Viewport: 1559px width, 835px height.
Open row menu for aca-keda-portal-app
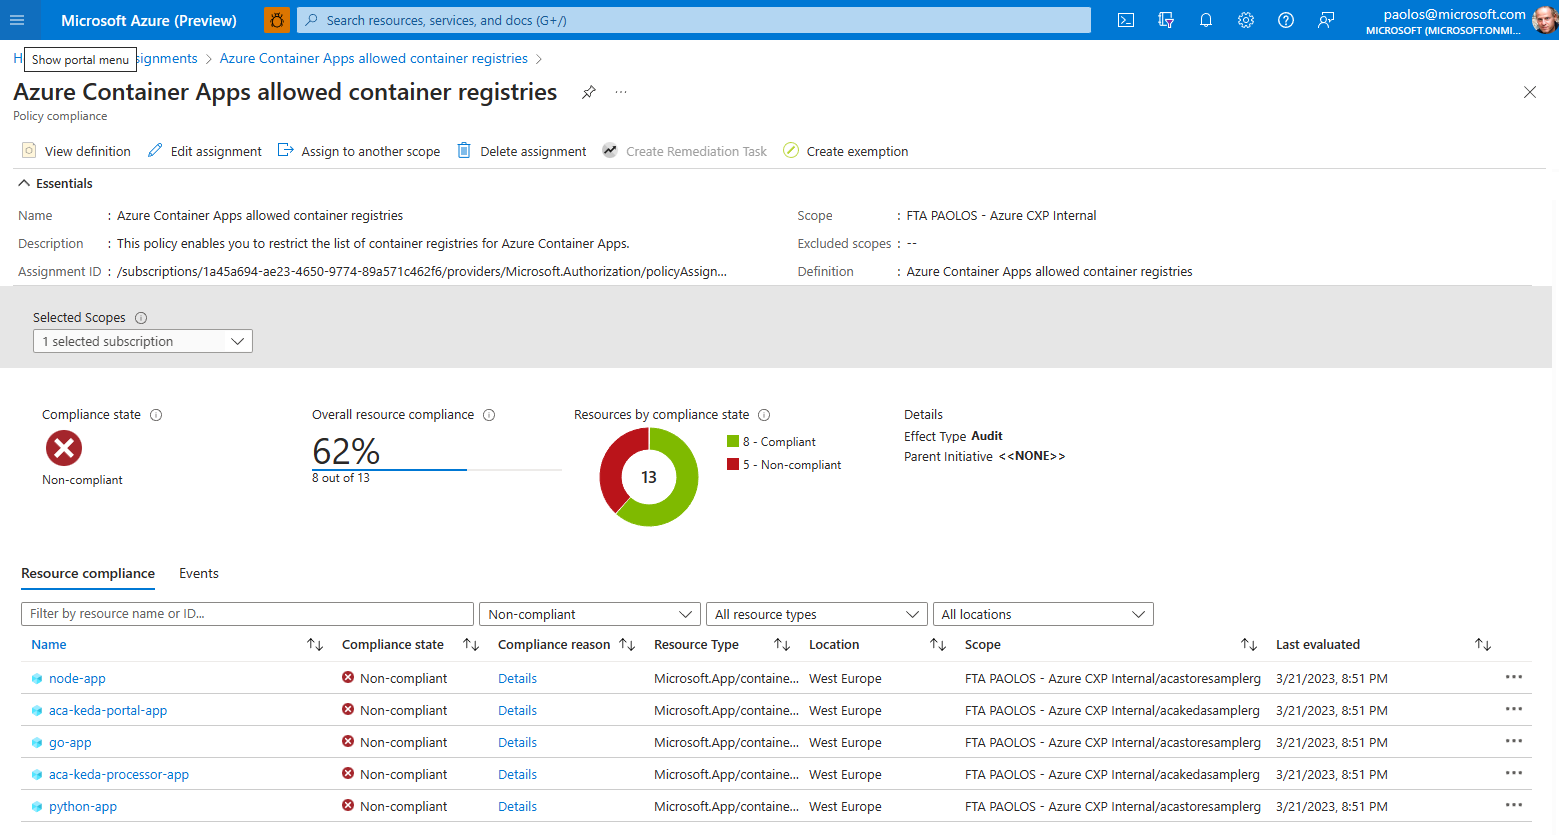pyautogui.click(x=1514, y=709)
